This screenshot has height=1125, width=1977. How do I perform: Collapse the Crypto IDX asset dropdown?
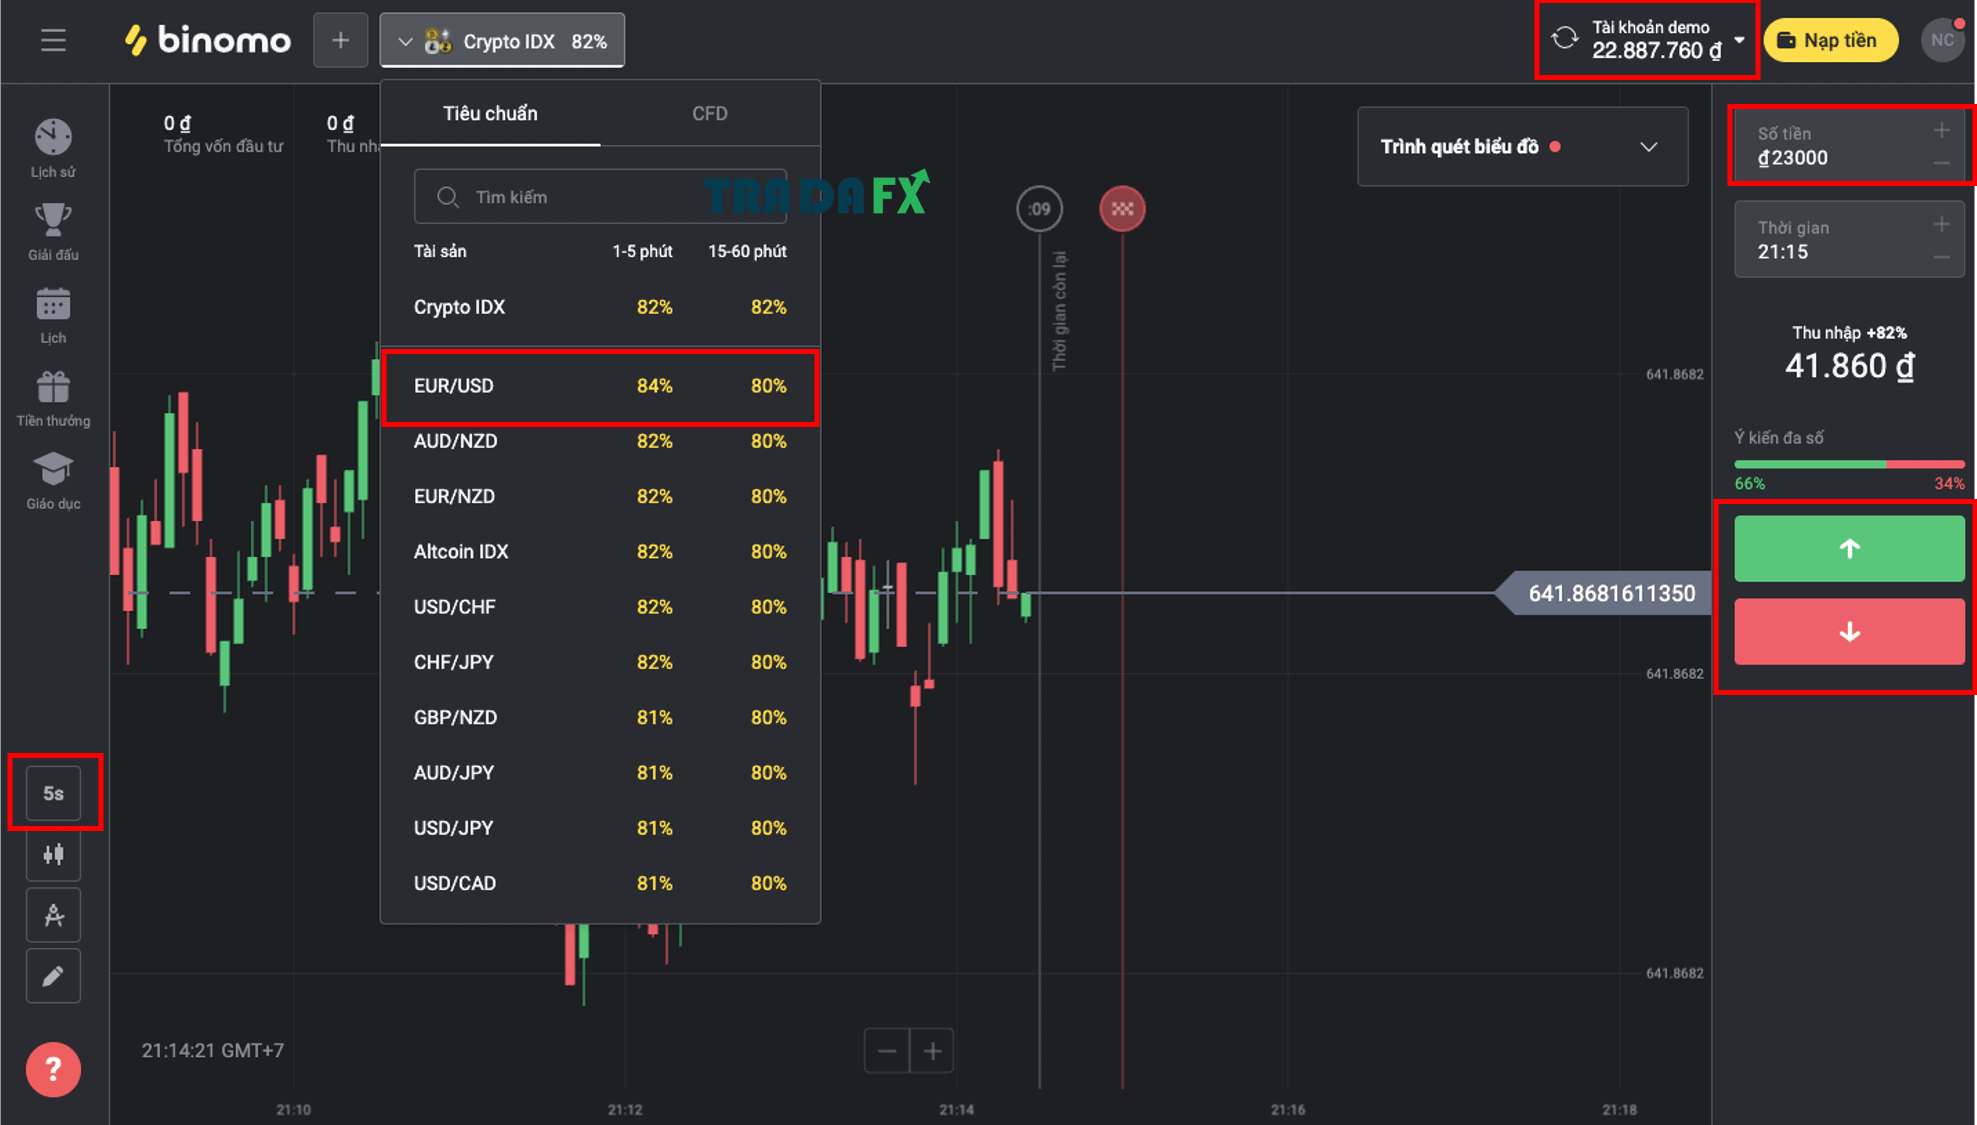click(x=502, y=40)
